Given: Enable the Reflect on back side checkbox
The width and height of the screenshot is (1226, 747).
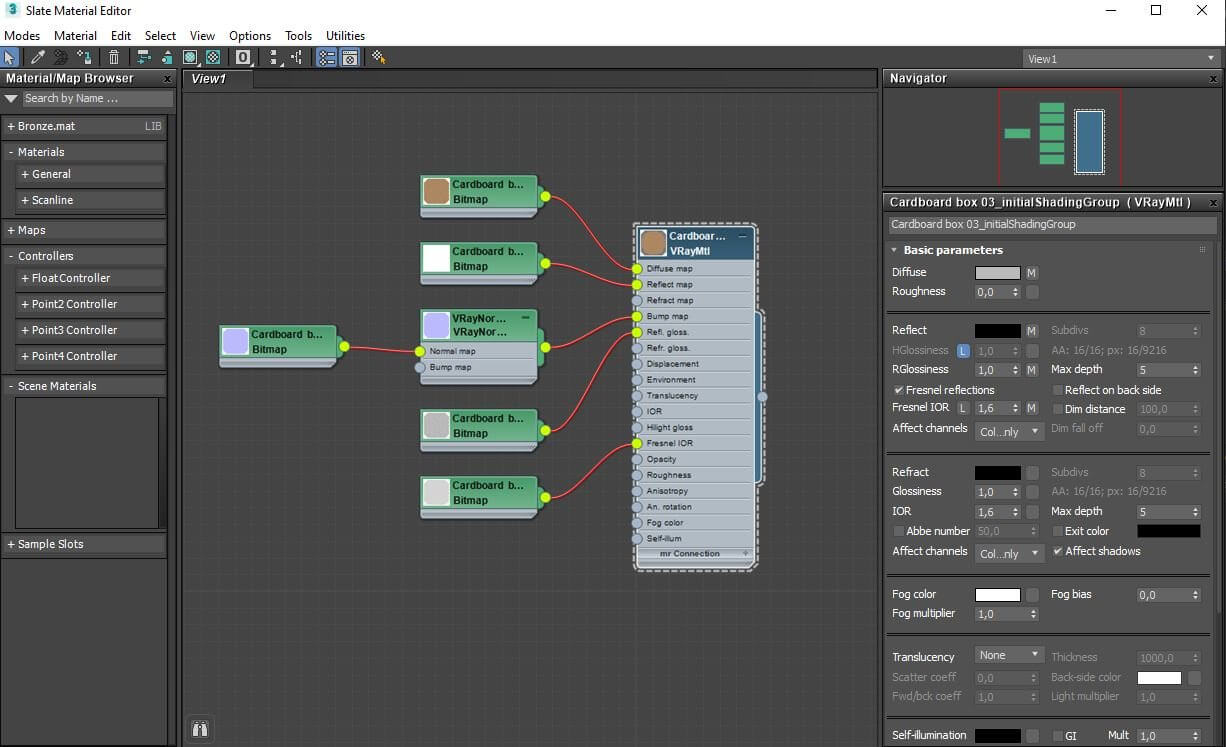Looking at the screenshot, I should (x=1058, y=390).
